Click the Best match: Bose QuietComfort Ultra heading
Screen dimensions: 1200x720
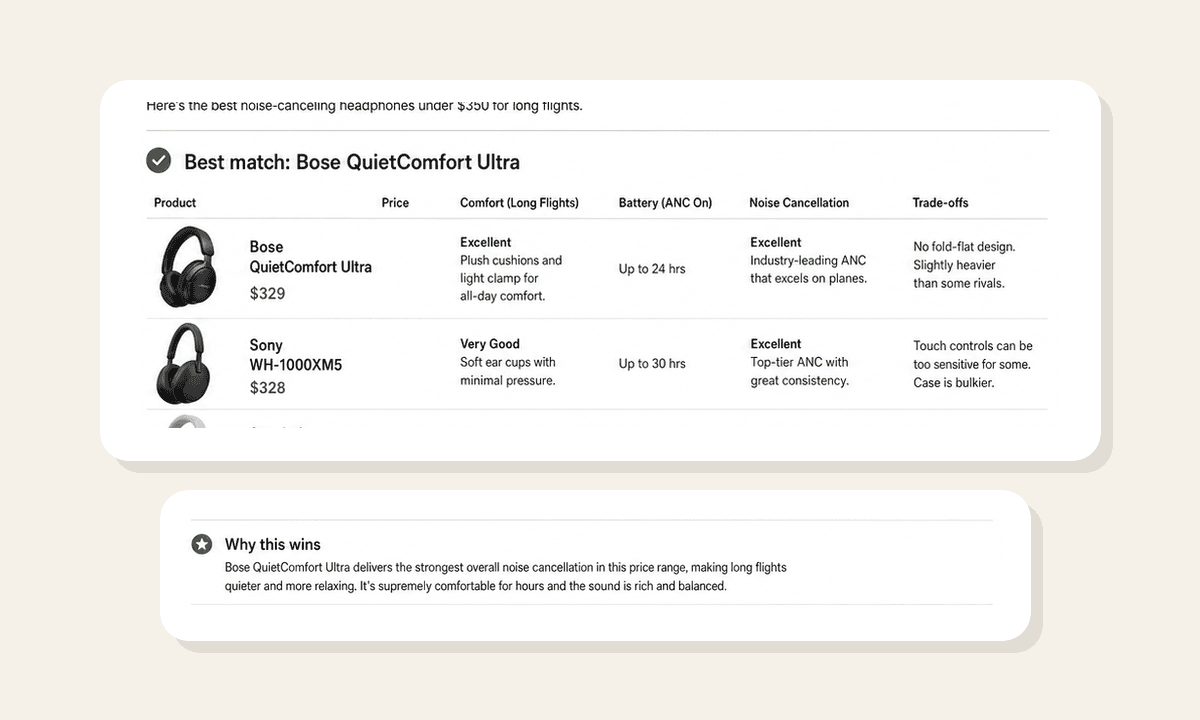pyautogui.click(x=352, y=162)
